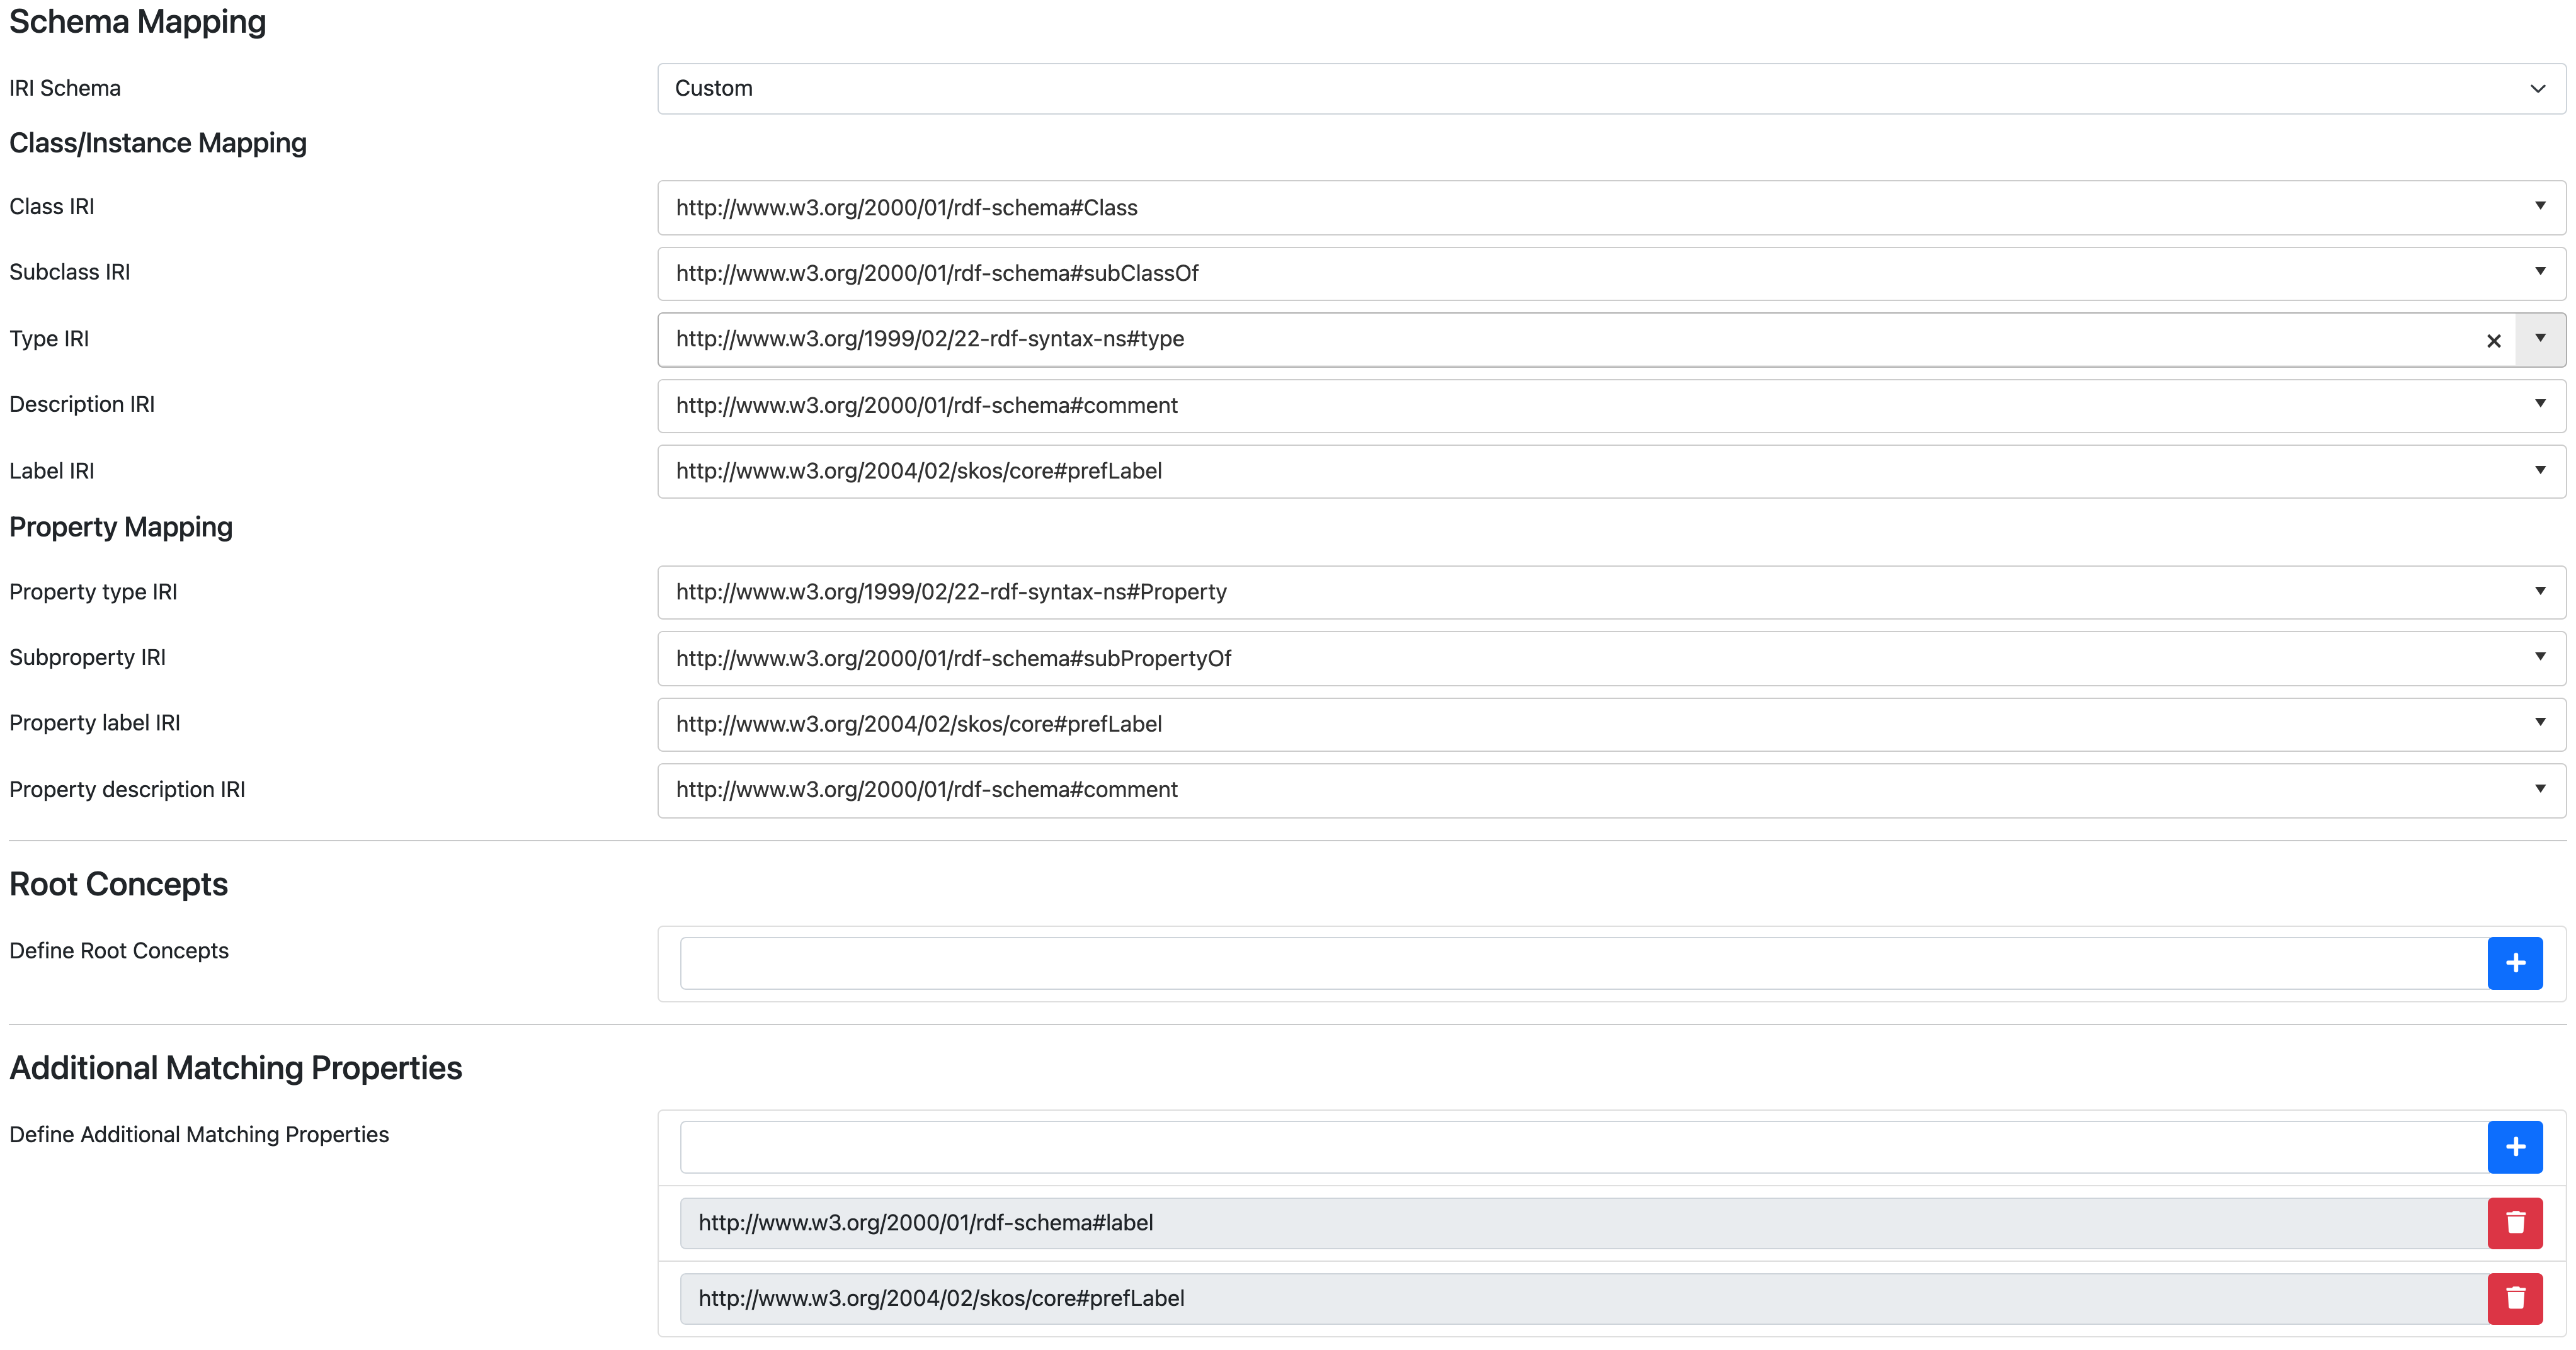The height and width of the screenshot is (1350, 2576).
Task: Expand the Label IRI options
Action: tap(2541, 470)
